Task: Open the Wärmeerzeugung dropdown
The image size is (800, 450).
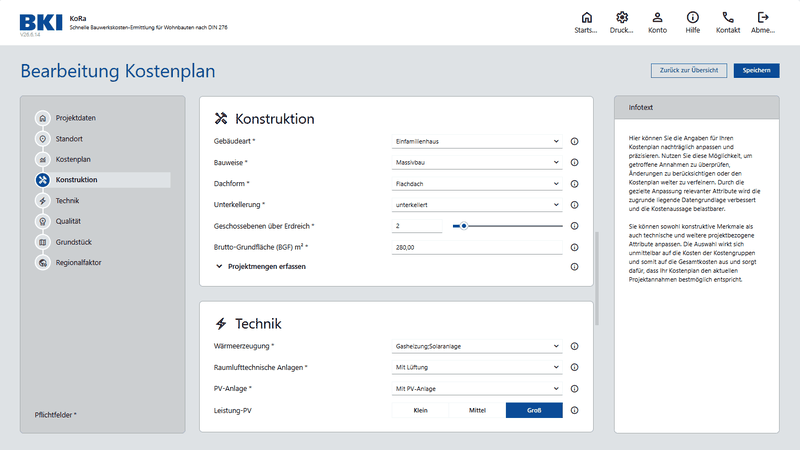Action: [477, 346]
